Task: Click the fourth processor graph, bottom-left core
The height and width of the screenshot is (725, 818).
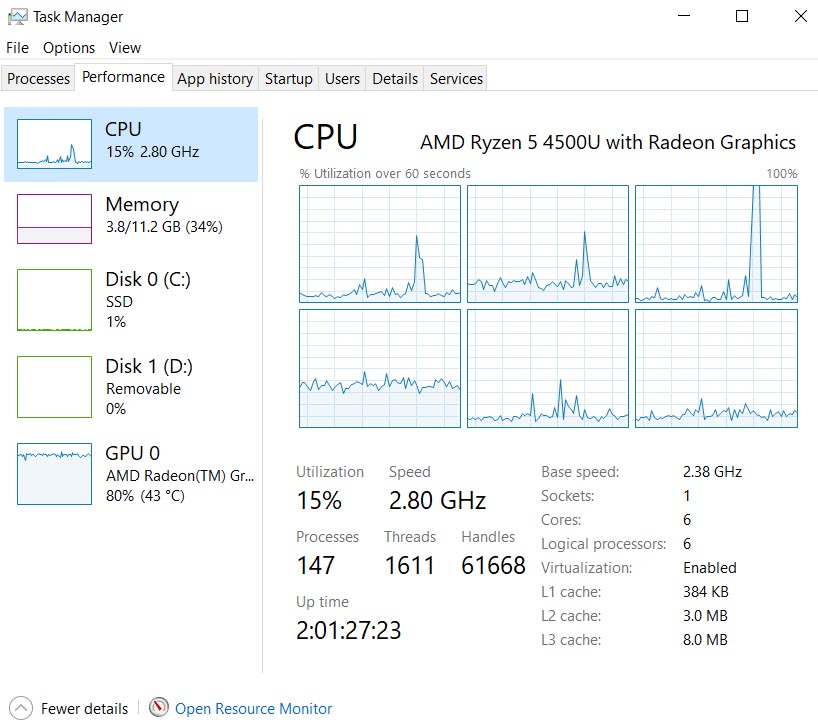Action: [380, 369]
